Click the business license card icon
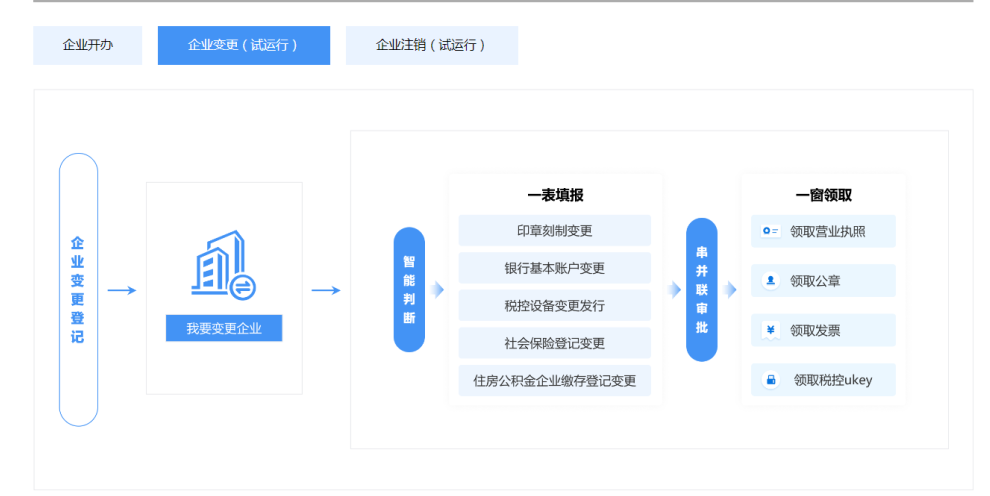The width and height of the screenshot is (990, 496). [770, 231]
